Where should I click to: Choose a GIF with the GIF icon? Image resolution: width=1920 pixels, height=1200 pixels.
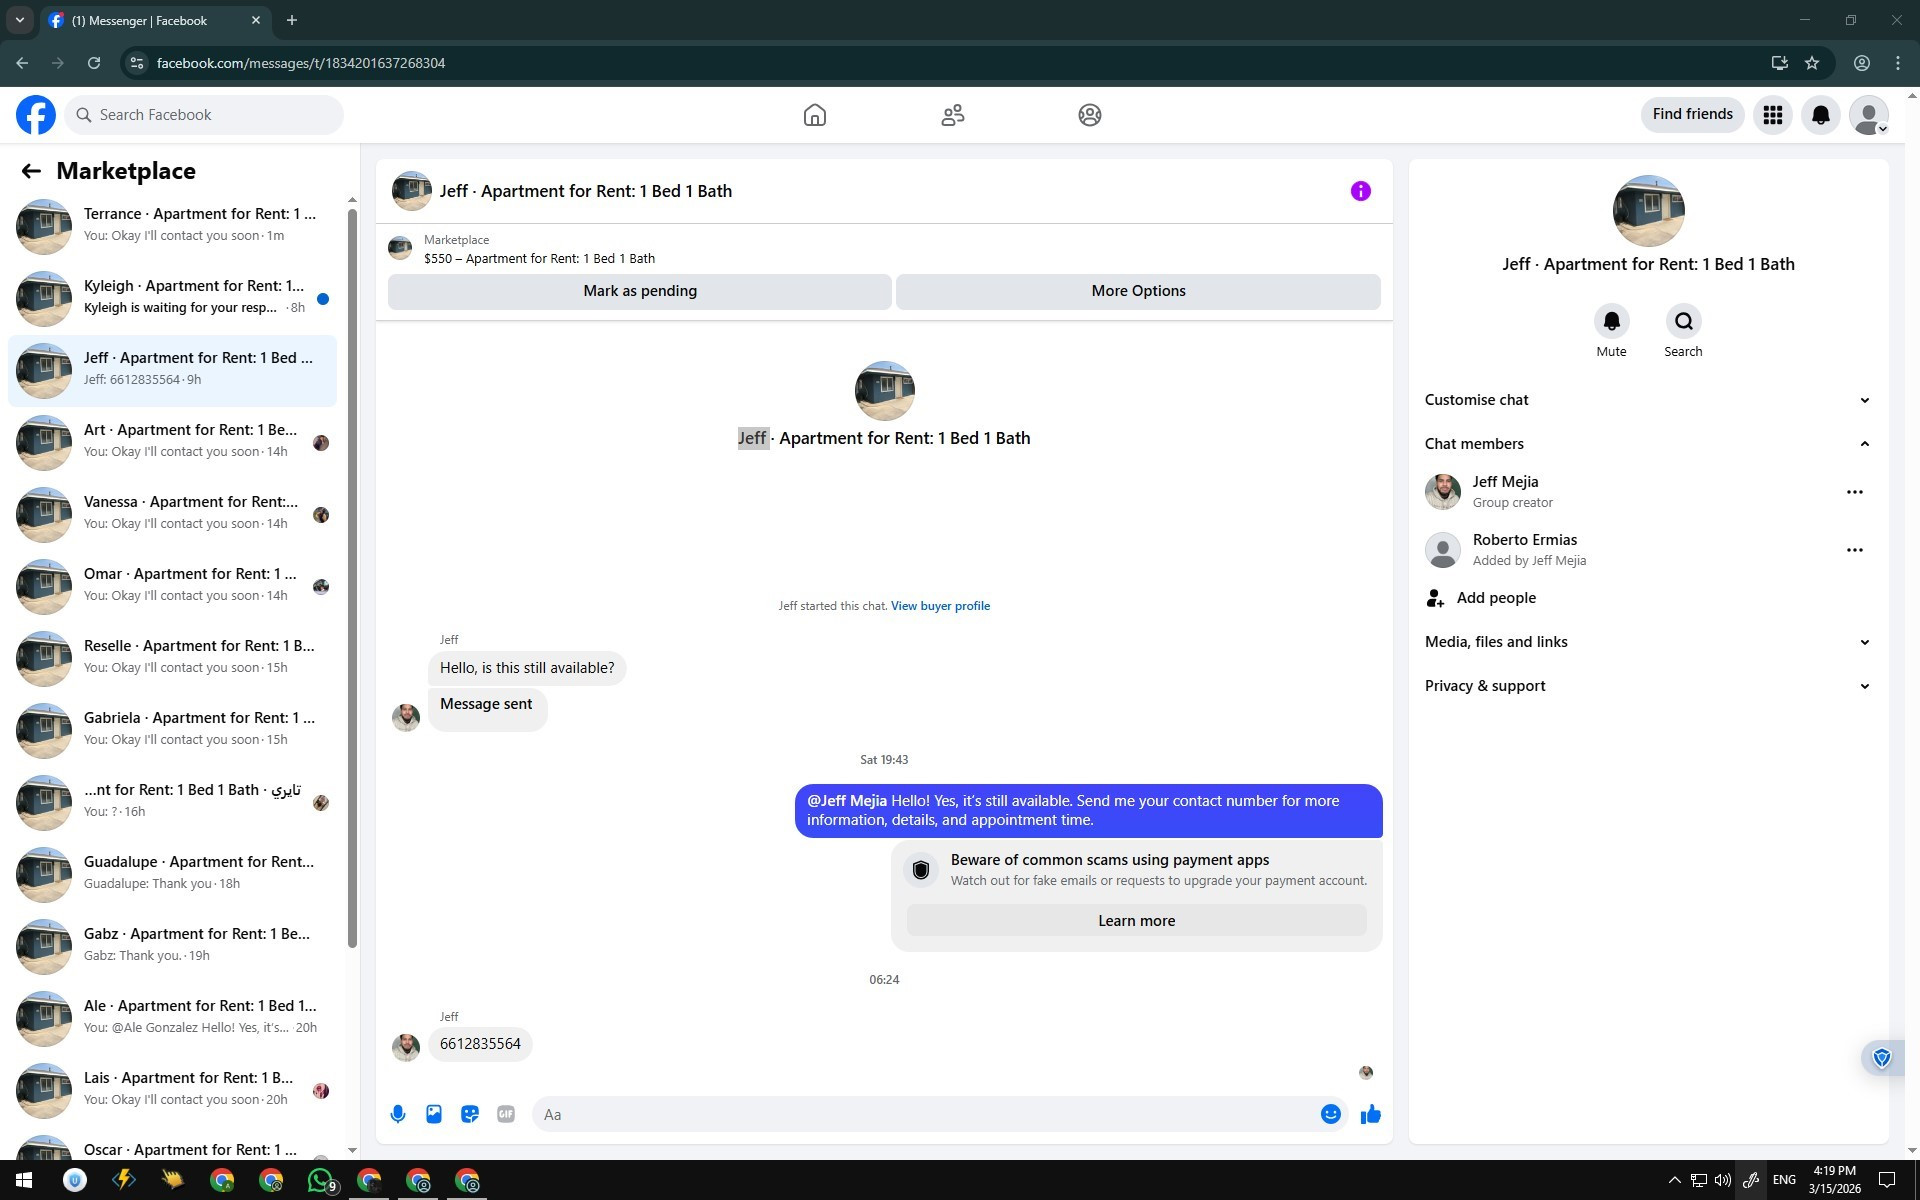coord(506,1114)
